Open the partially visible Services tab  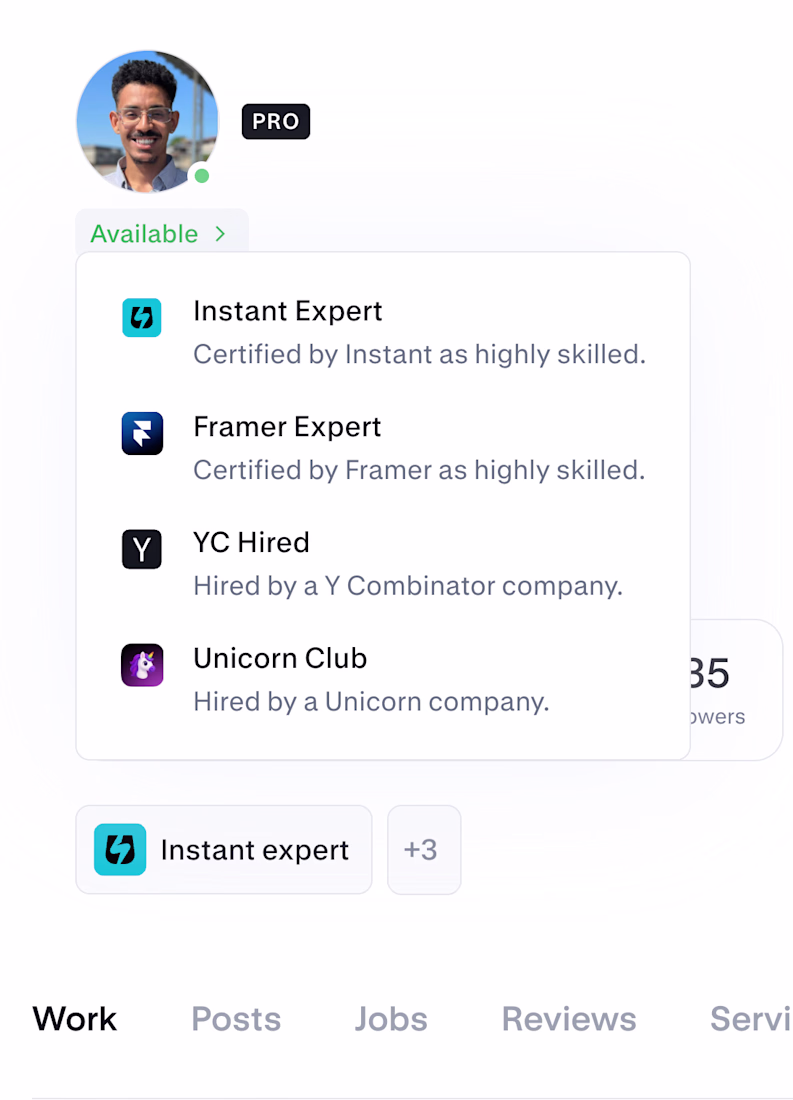point(751,1019)
